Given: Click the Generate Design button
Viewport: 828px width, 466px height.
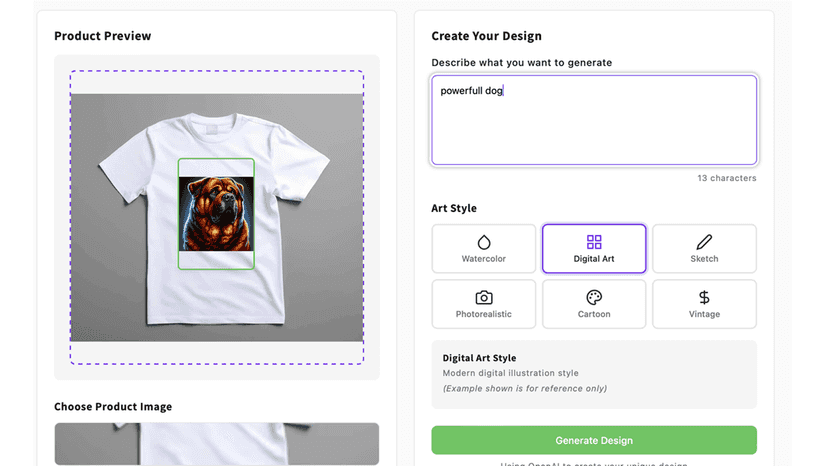Looking at the screenshot, I should coord(594,440).
